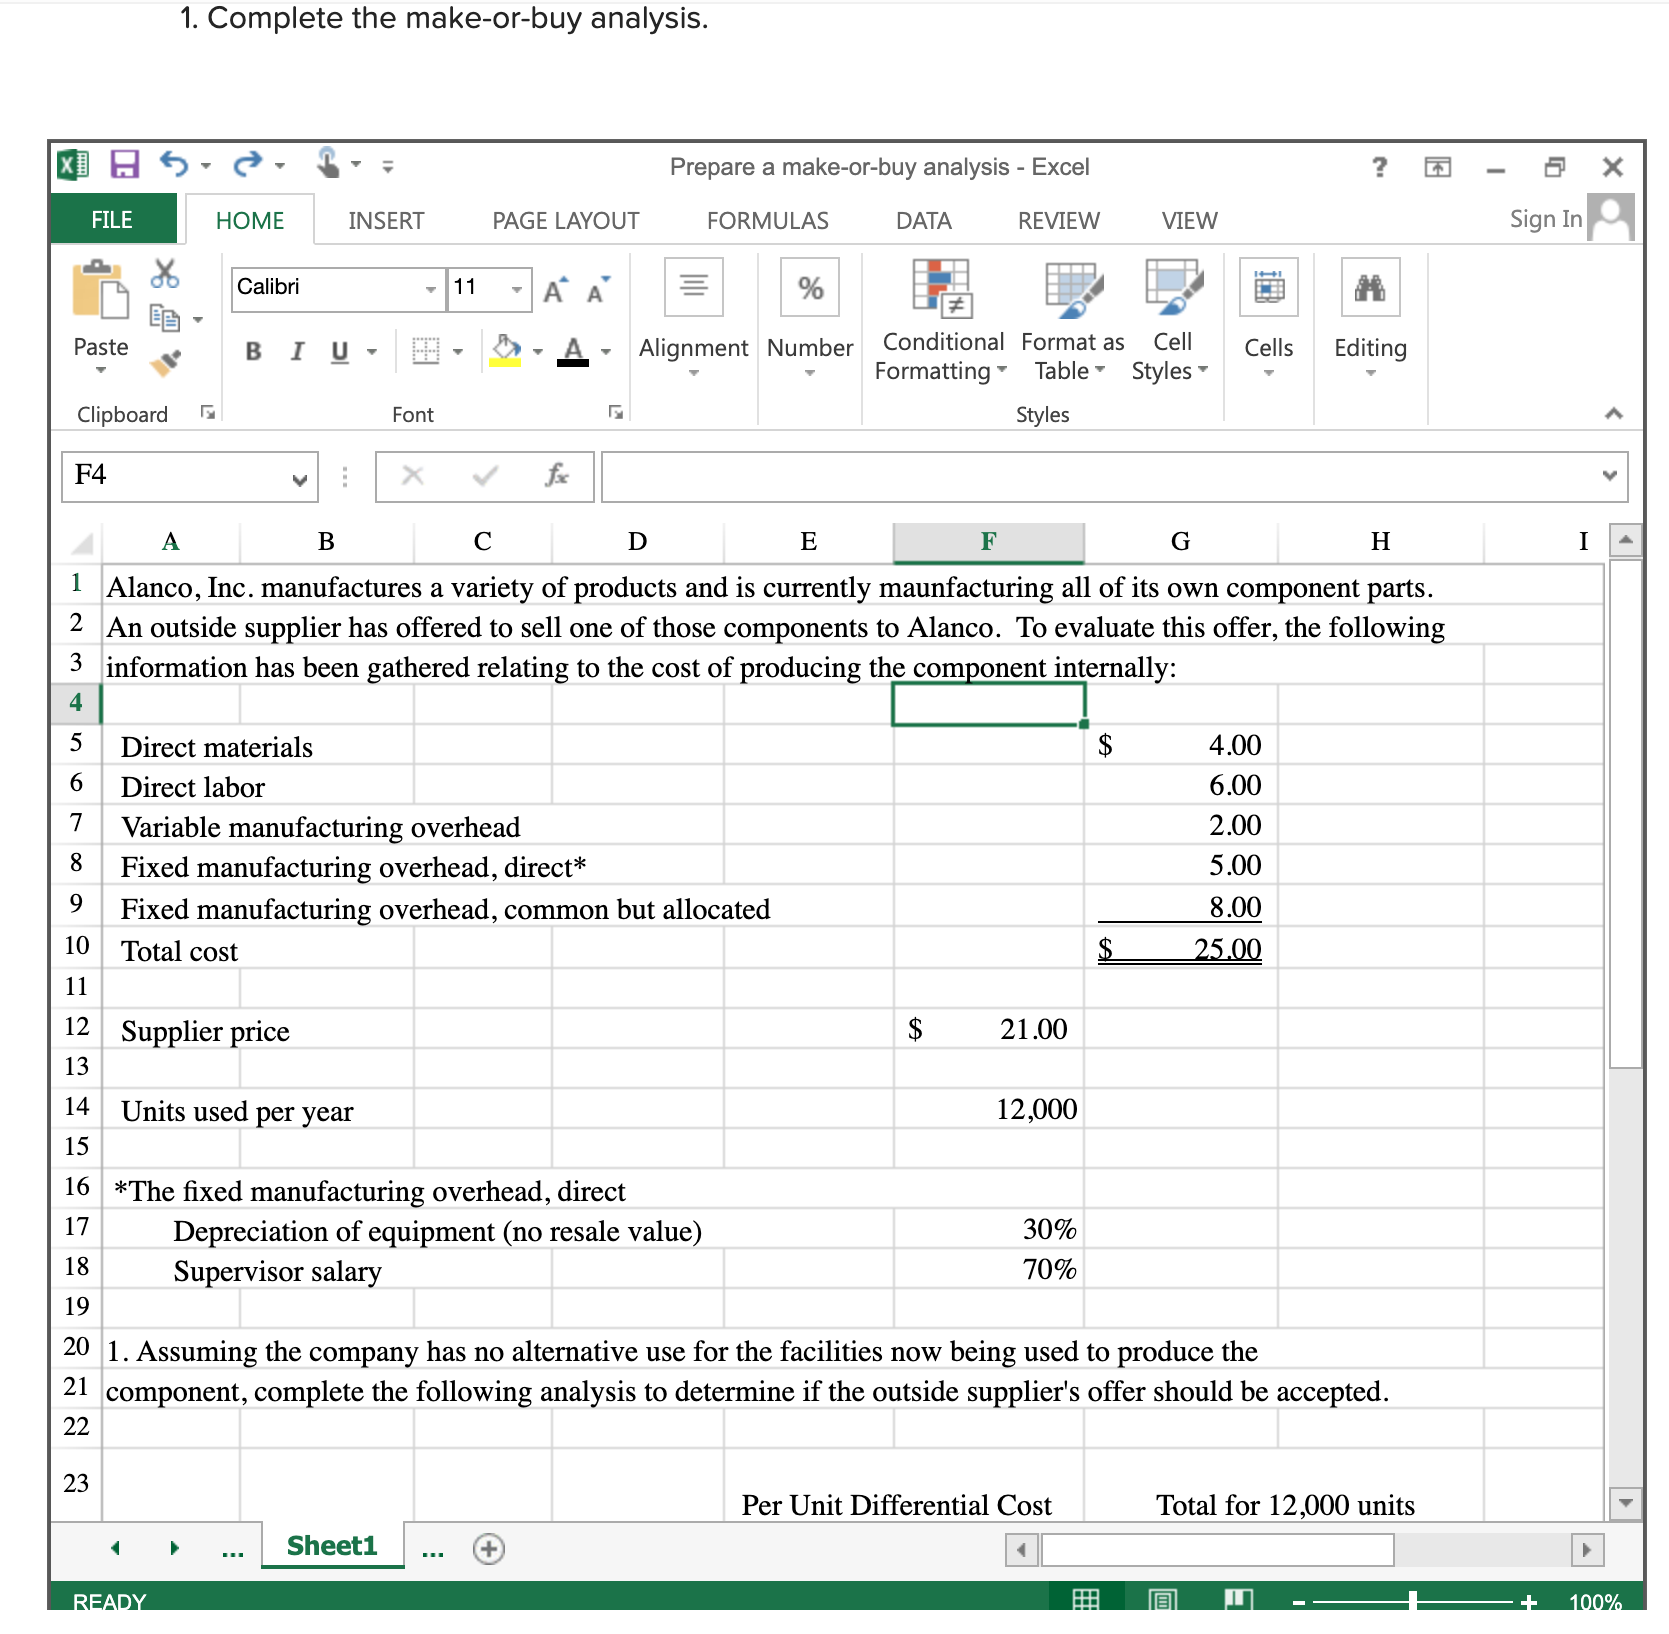The height and width of the screenshot is (1634, 1669).
Task: Click the new sheet plus button
Action: [x=488, y=1549]
